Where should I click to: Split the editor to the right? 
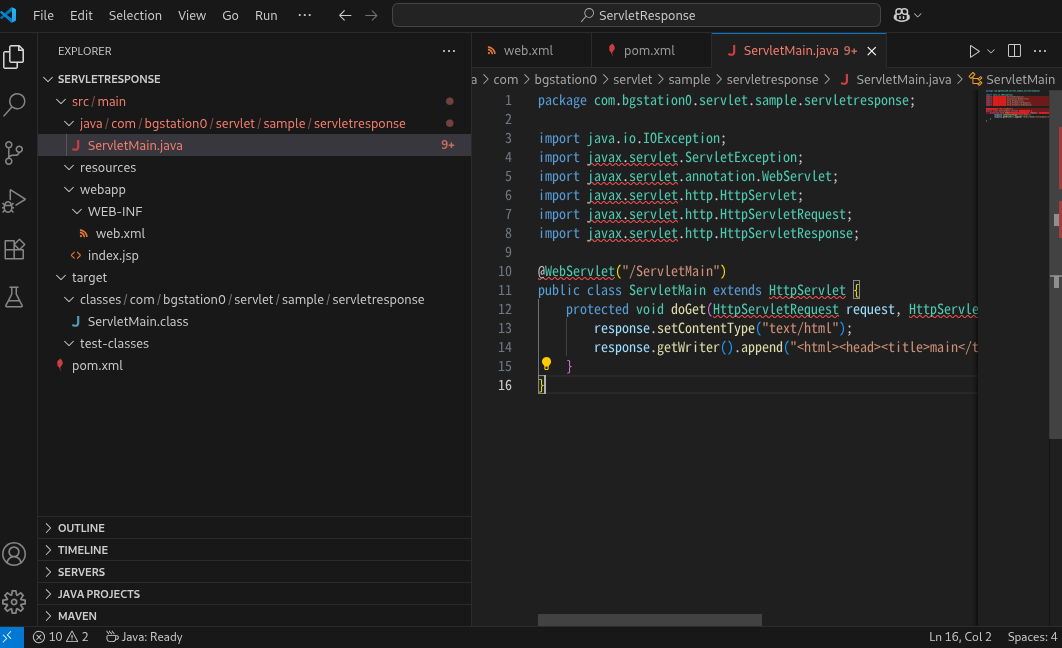(x=1014, y=51)
